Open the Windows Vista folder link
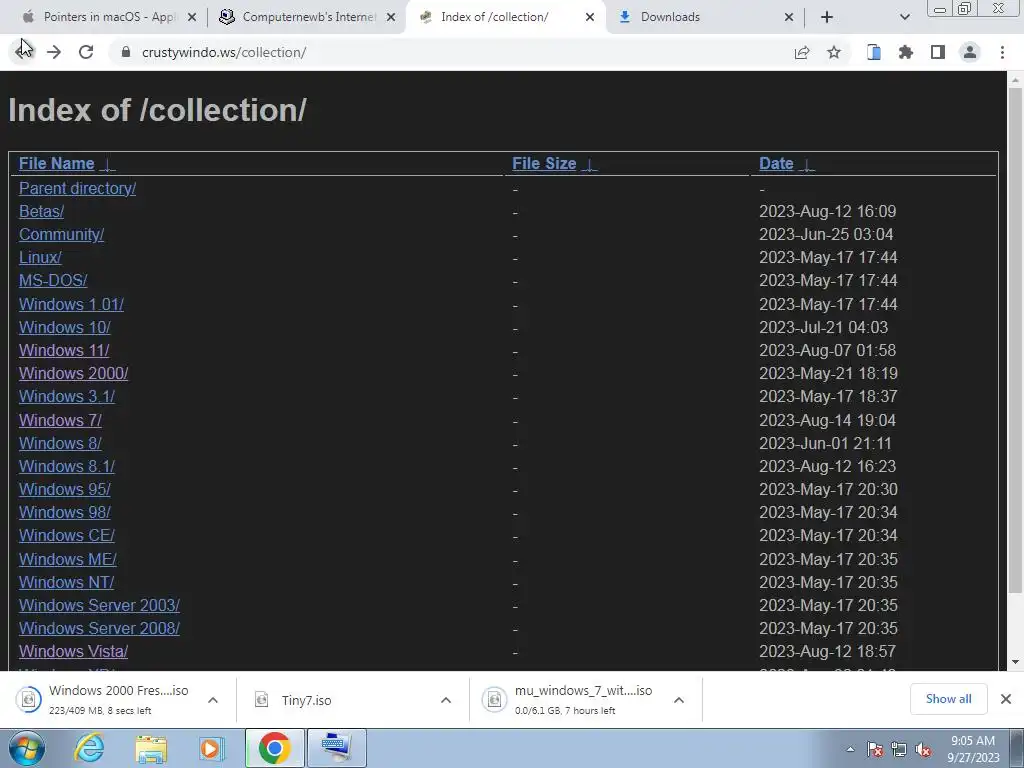1024x768 pixels. click(73, 651)
